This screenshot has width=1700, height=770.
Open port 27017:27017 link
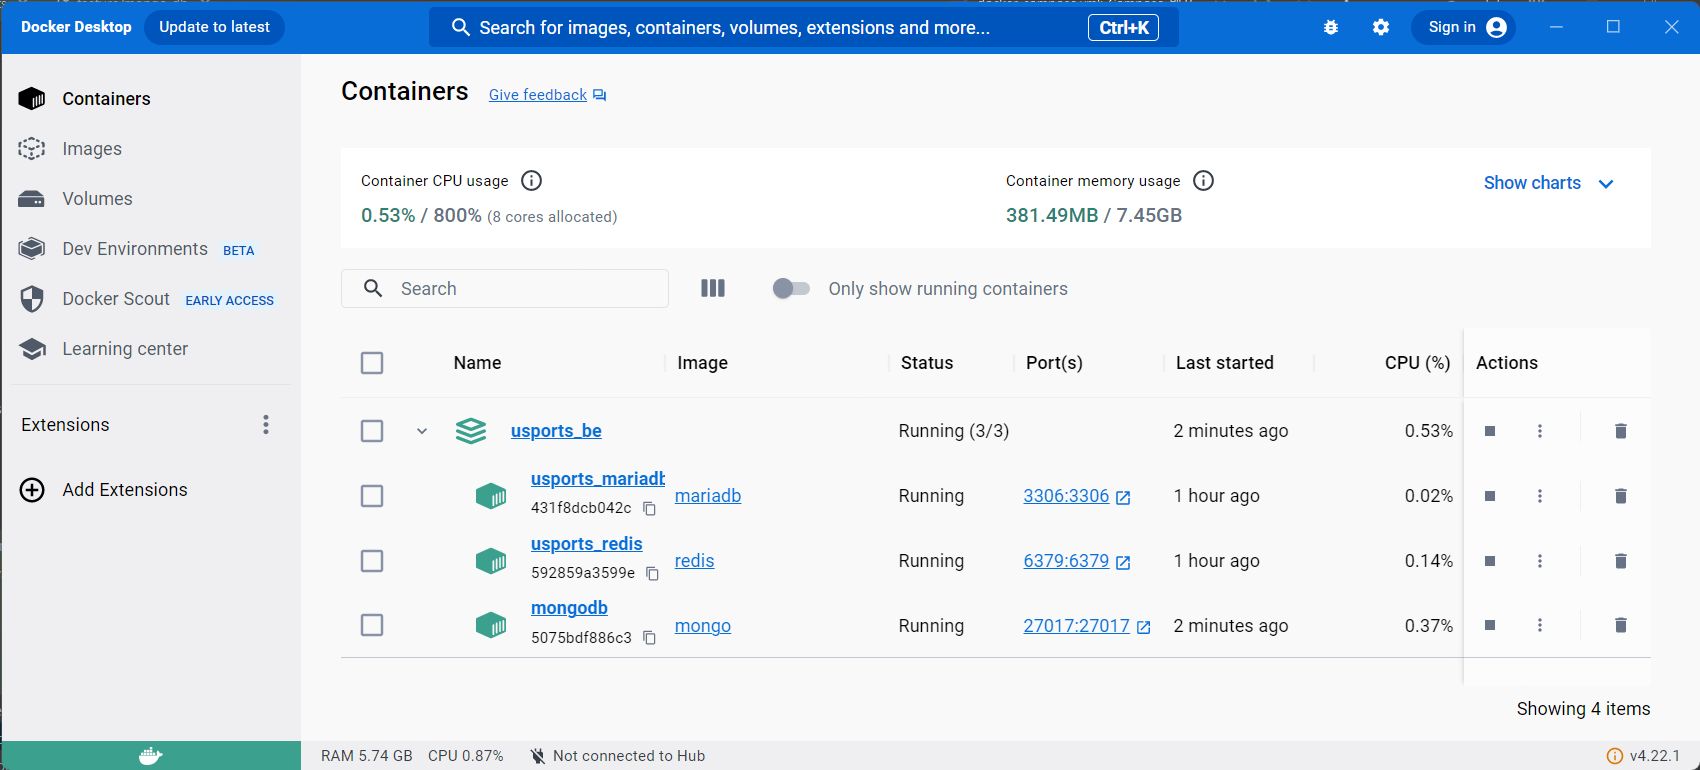click(x=1087, y=625)
